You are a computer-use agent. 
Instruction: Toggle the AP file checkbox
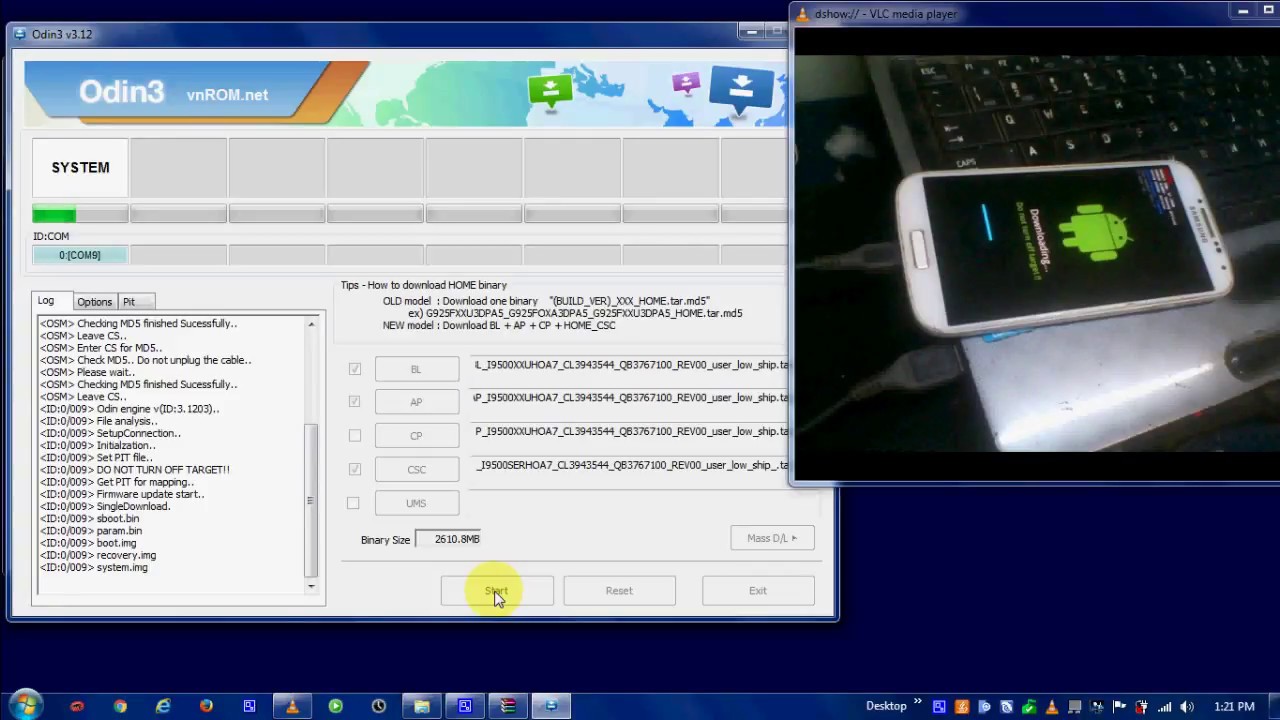[x=354, y=402]
